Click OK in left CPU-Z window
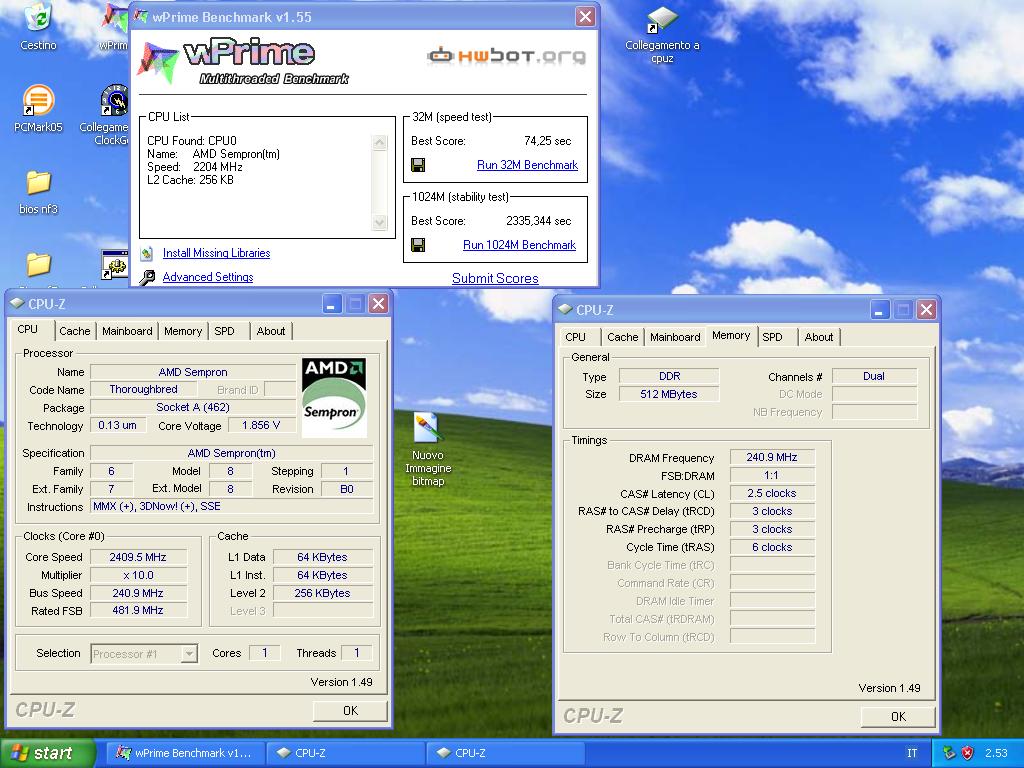The height and width of the screenshot is (768, 1024). coord(350,711)
